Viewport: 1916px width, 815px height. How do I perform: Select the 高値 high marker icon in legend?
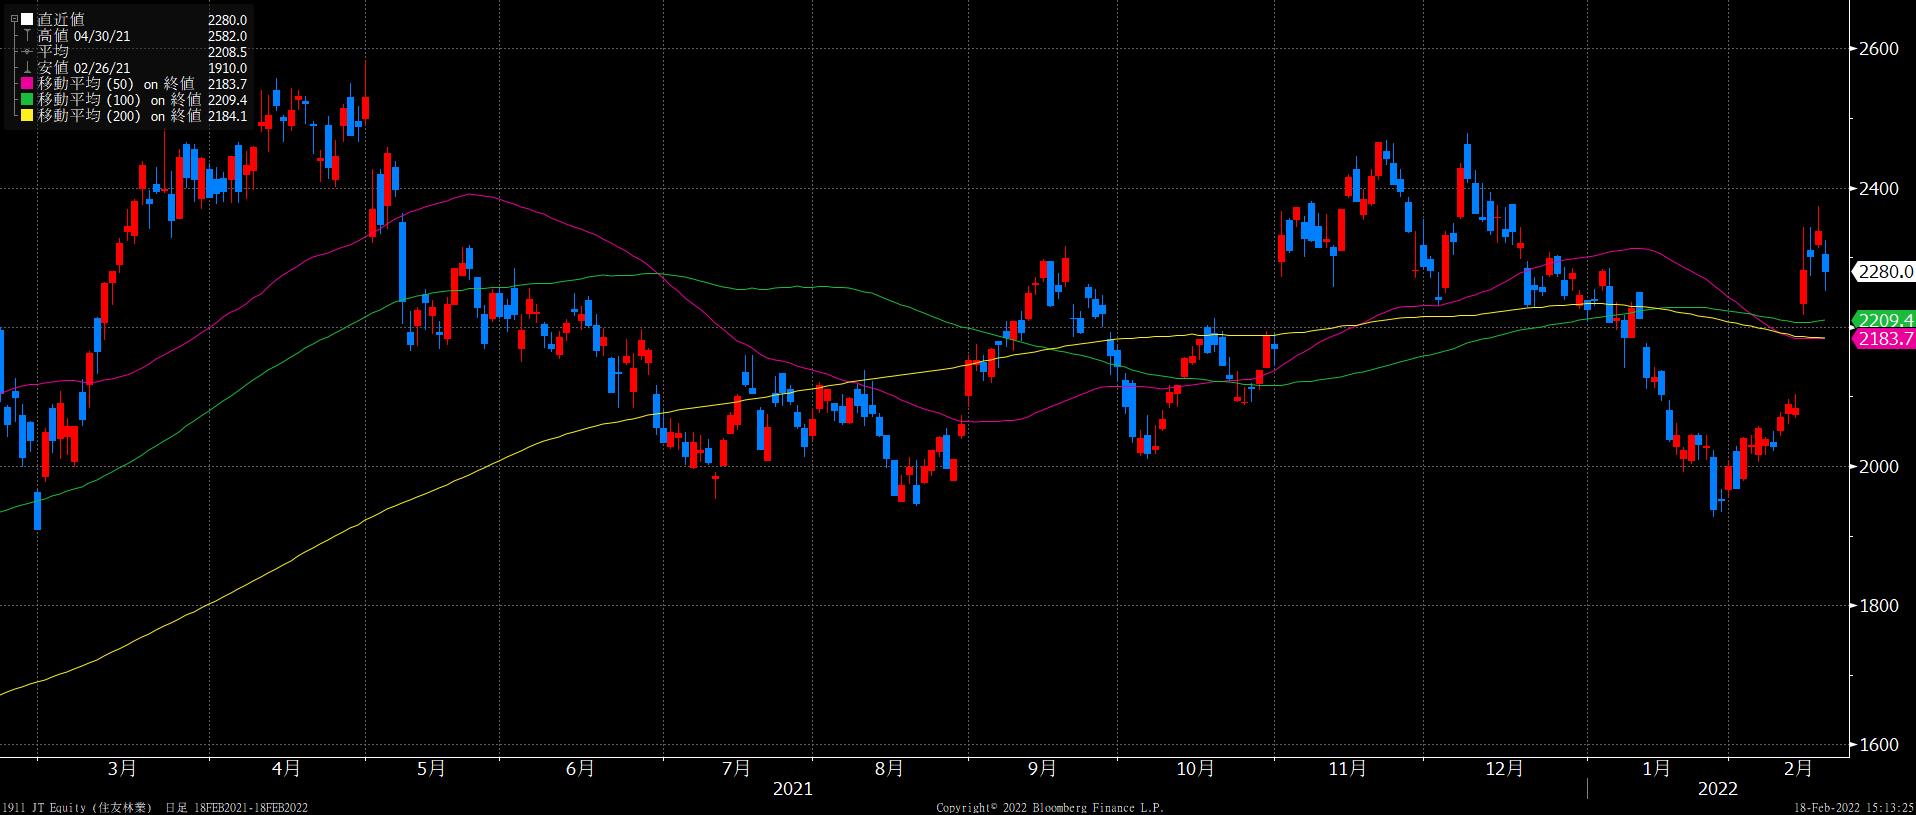click(27, 36)
